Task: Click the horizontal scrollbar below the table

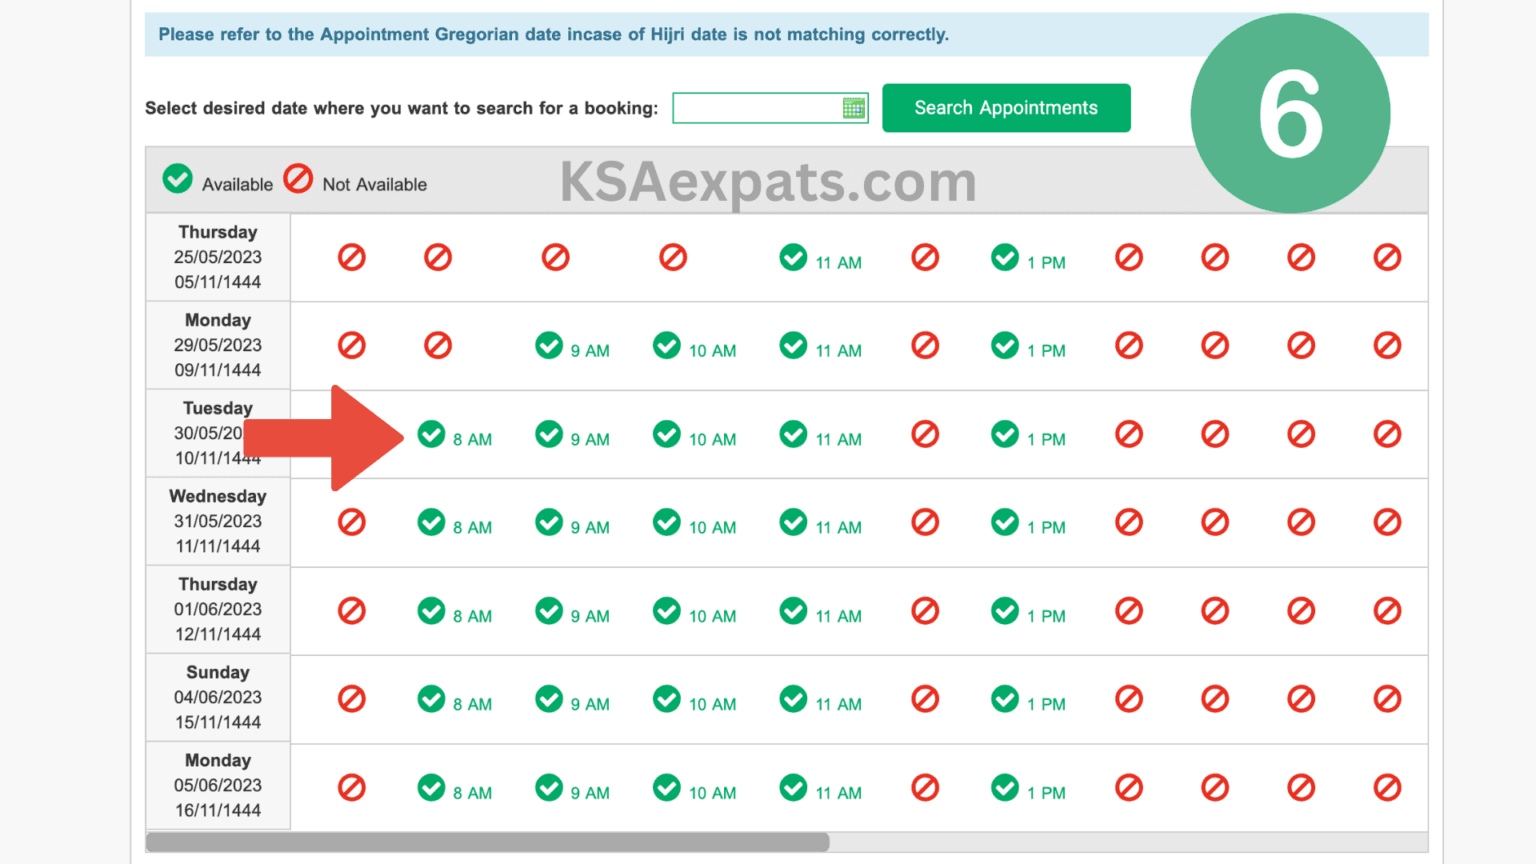Action: coord(487,842)
